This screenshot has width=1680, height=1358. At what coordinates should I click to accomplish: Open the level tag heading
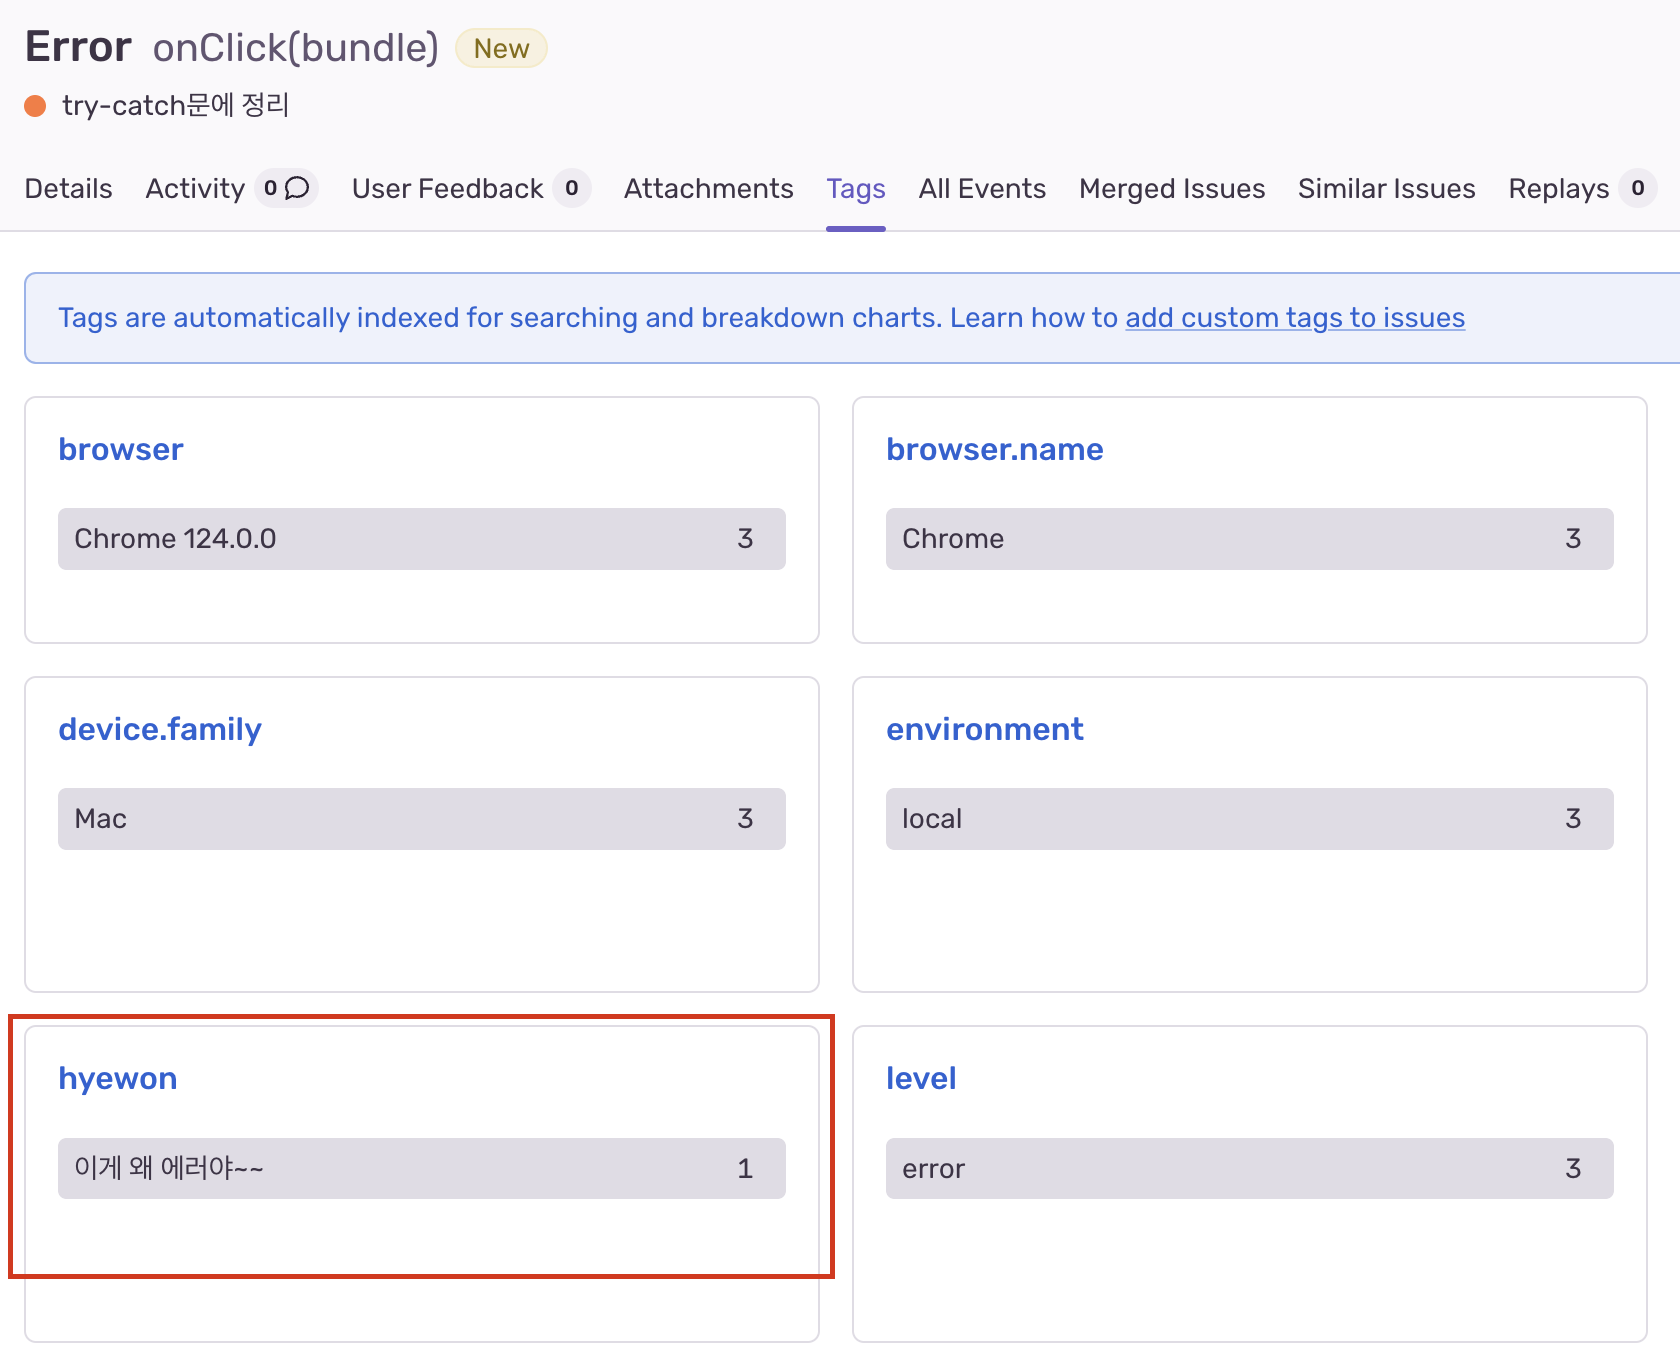point(921,1078)
